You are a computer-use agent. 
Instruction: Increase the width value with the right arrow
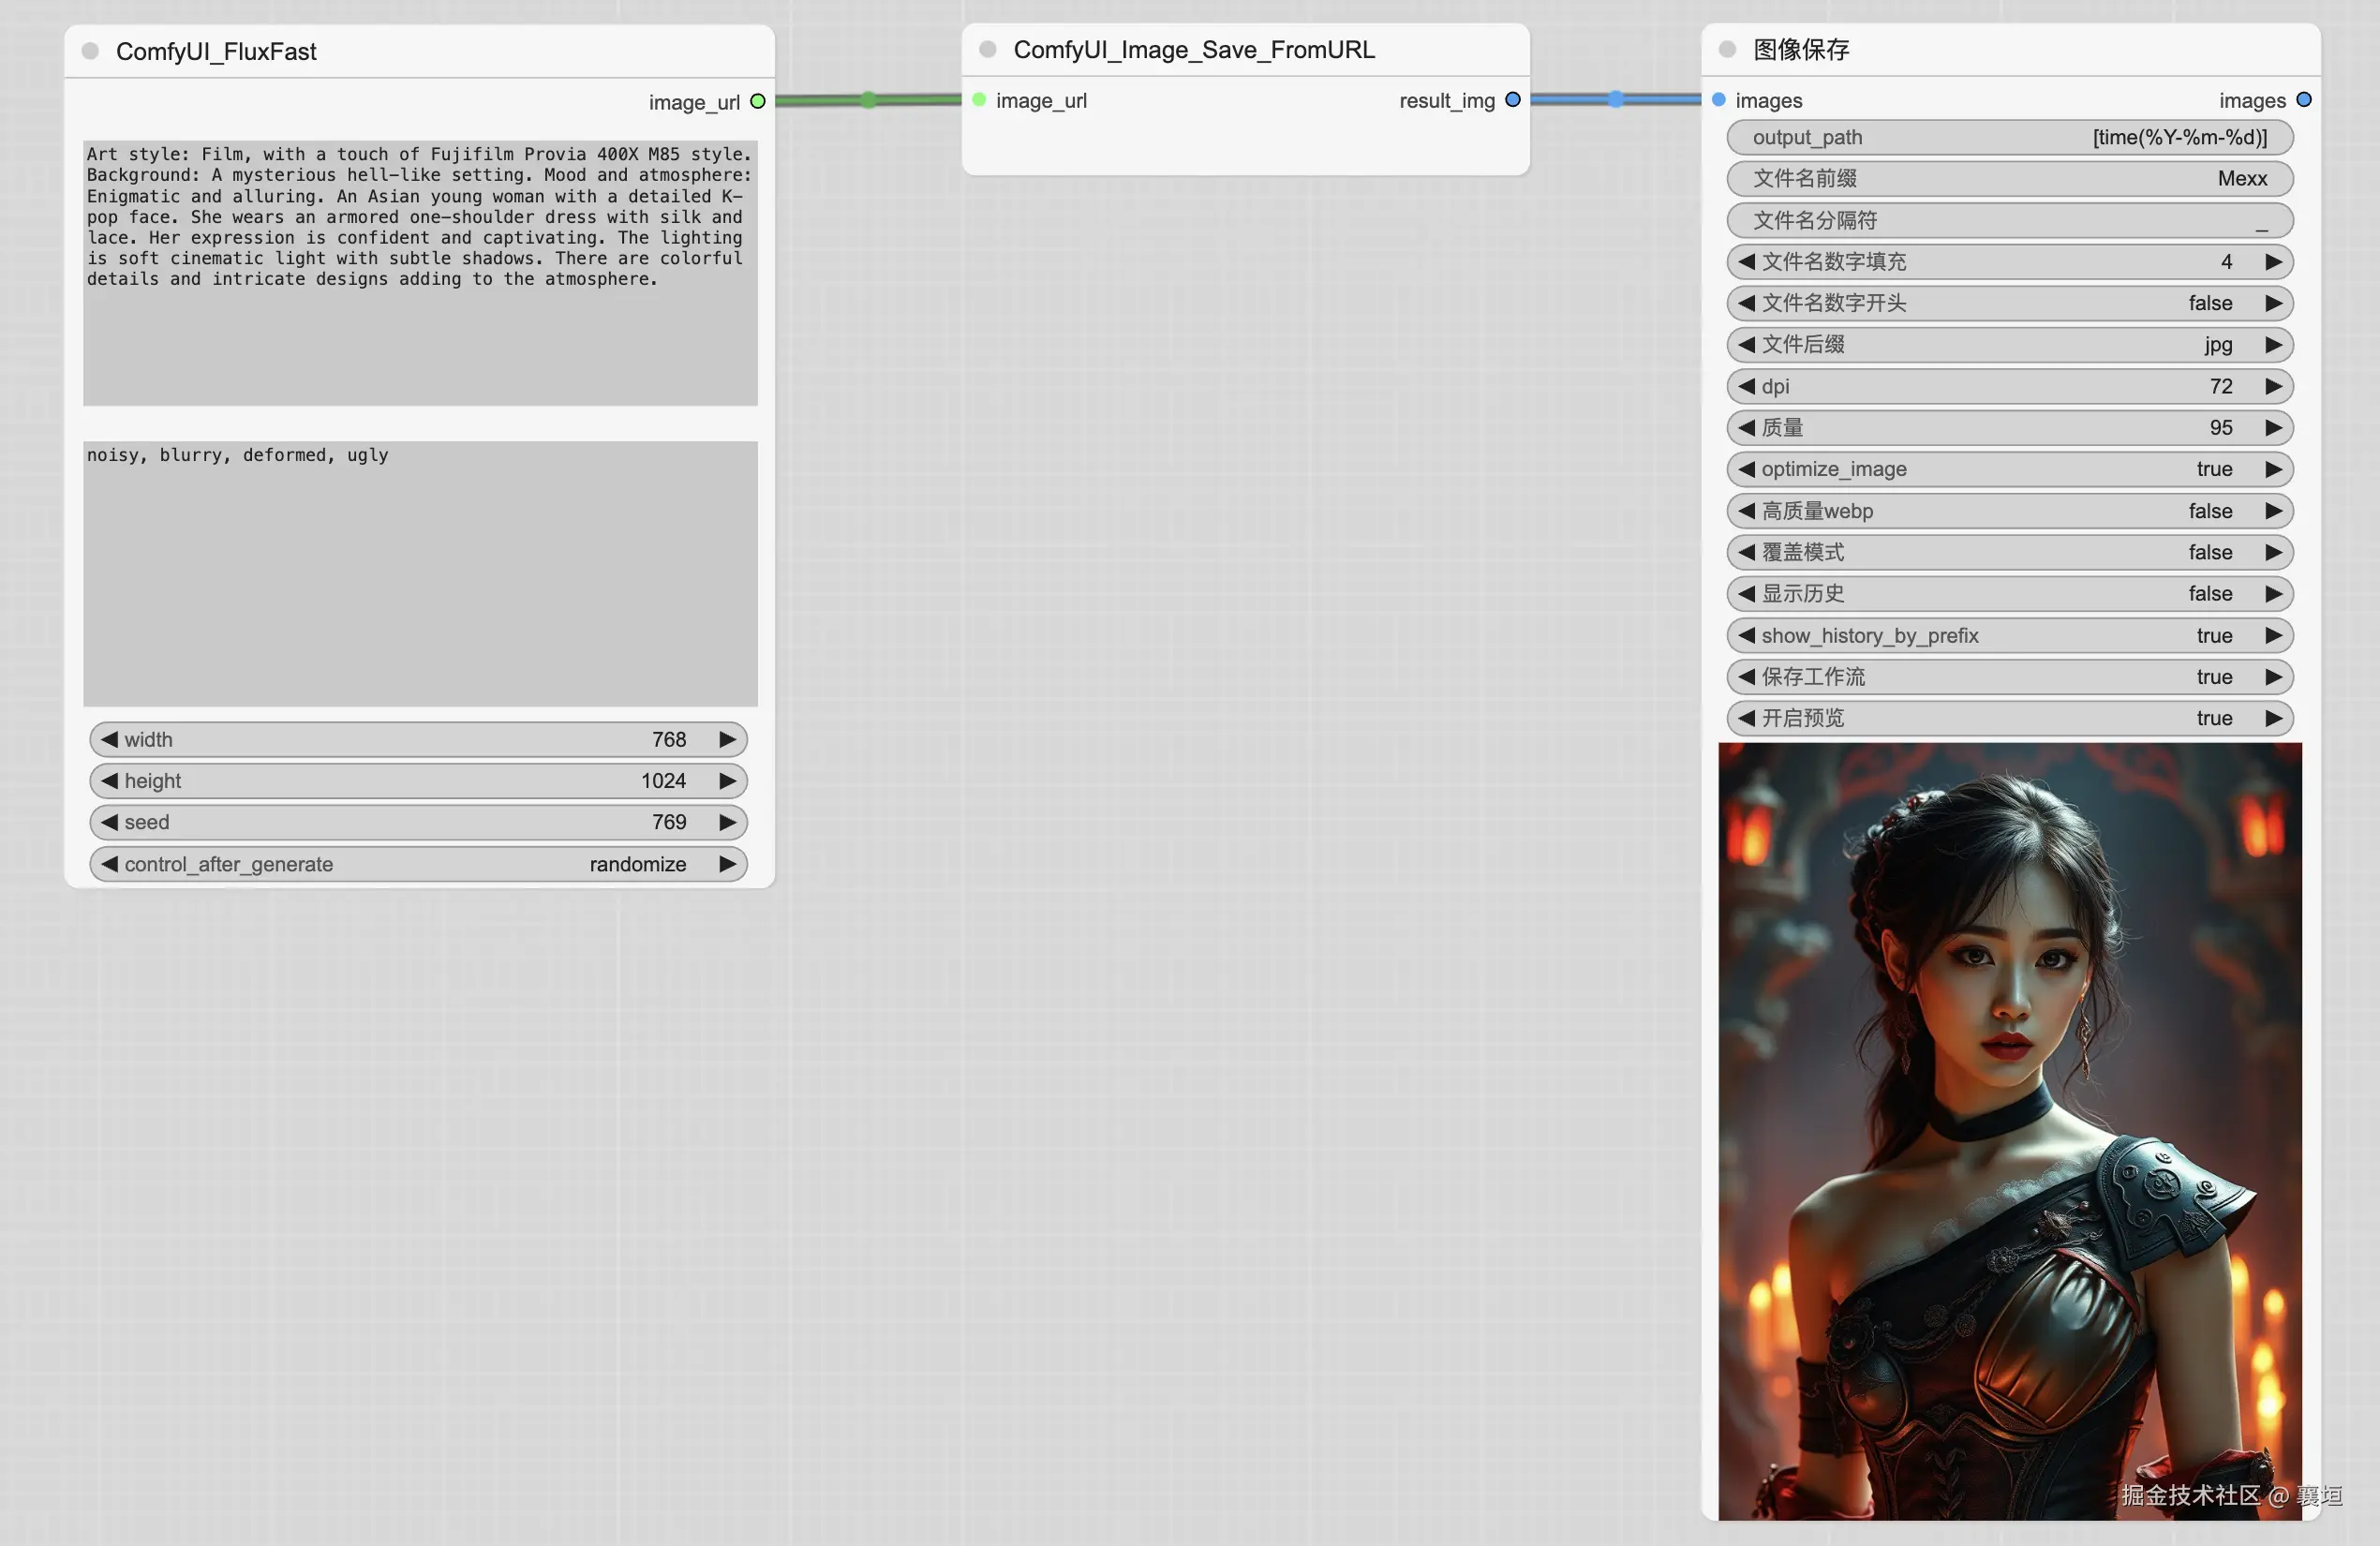[727, 739]
